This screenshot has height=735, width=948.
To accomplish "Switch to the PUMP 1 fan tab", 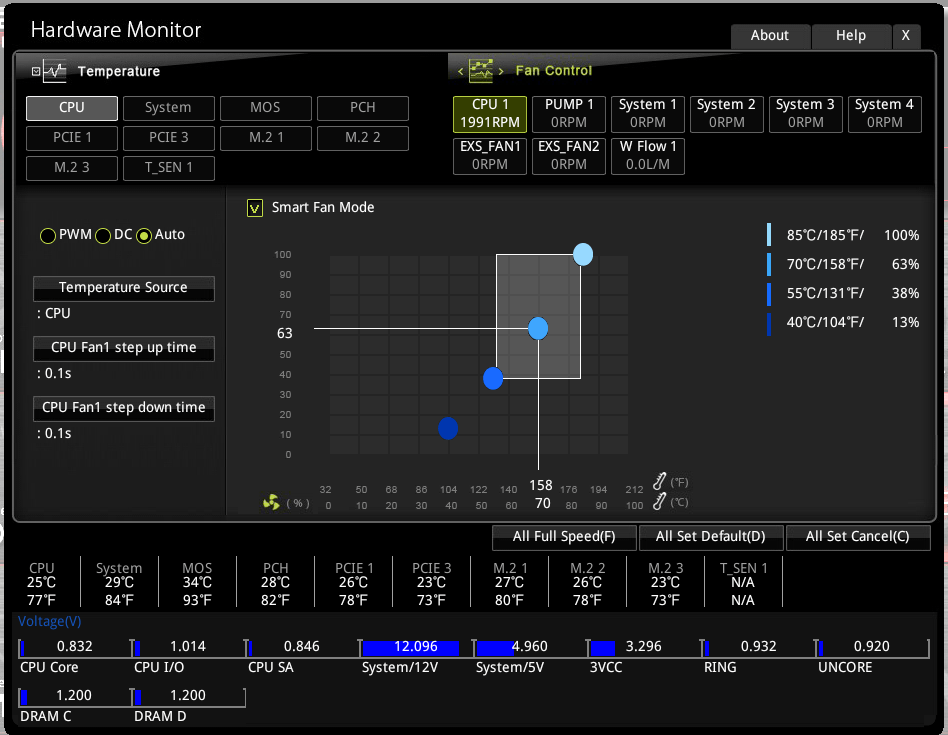I will click(x=568, y=114).
